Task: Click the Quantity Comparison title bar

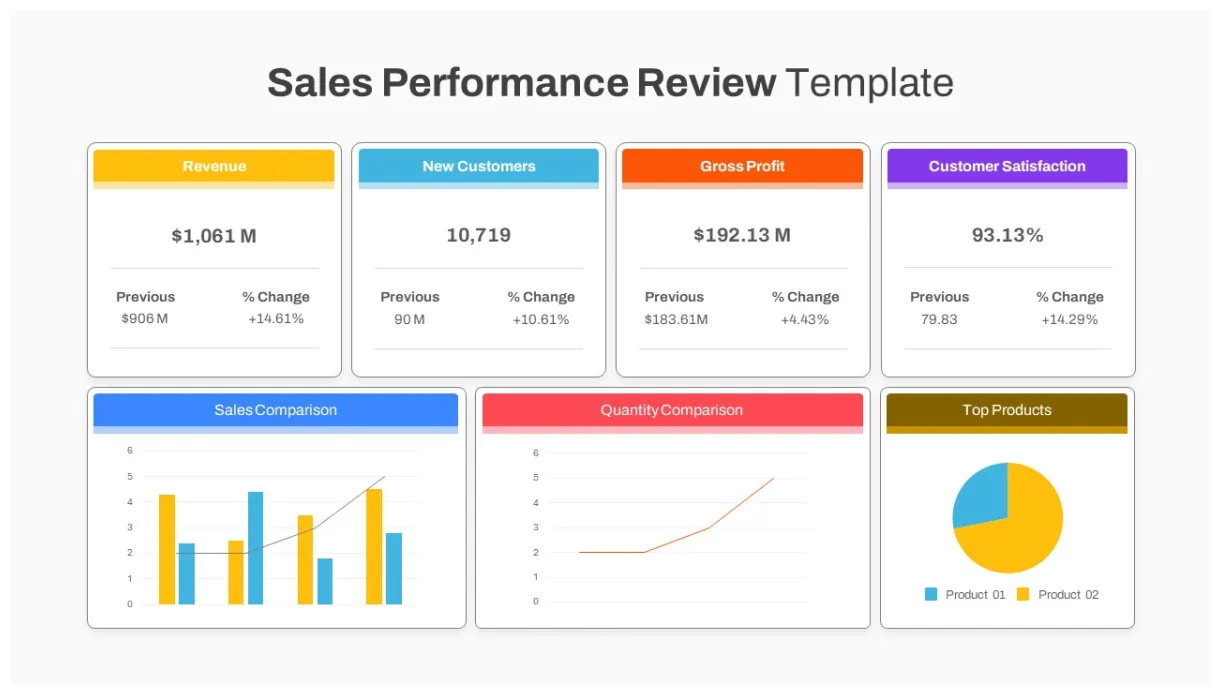Action: coord(670,410)
